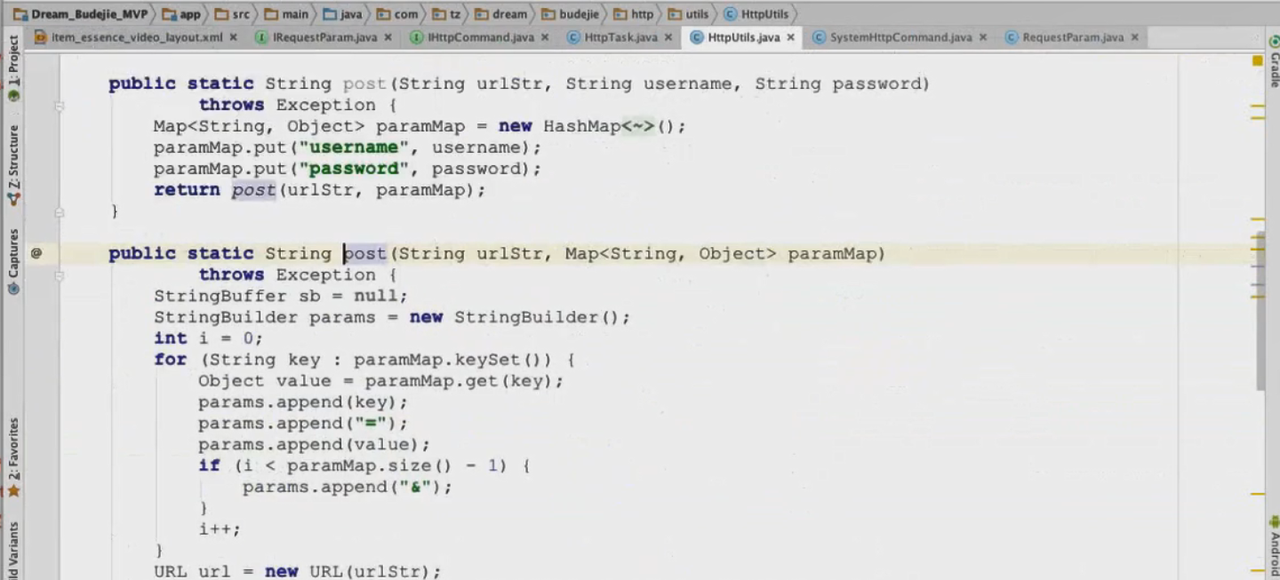Click StringBuffer sb = null line
Viewport: 1280px width, 580px height.
point(281,296)
